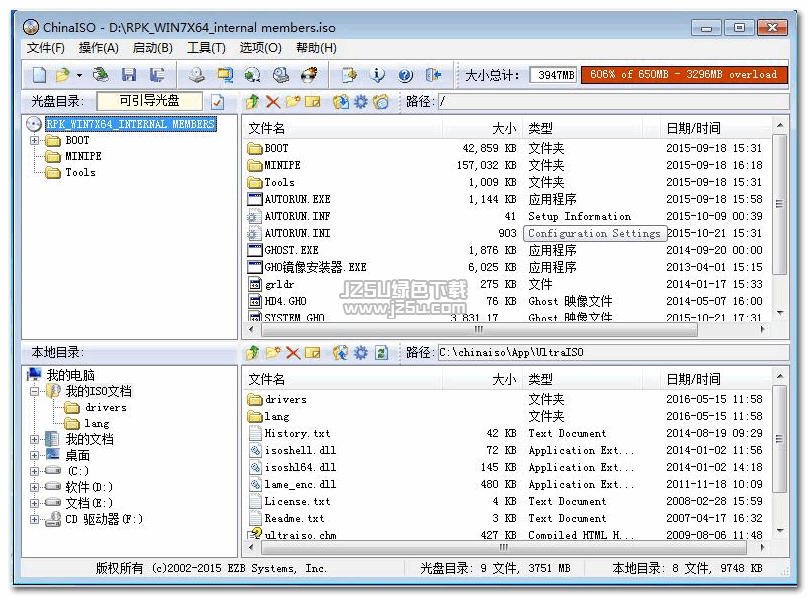808x598 pixels.
Task: Select isoshell.dll in the local file list
Action: pyautogui.click(x=505, y=451)
